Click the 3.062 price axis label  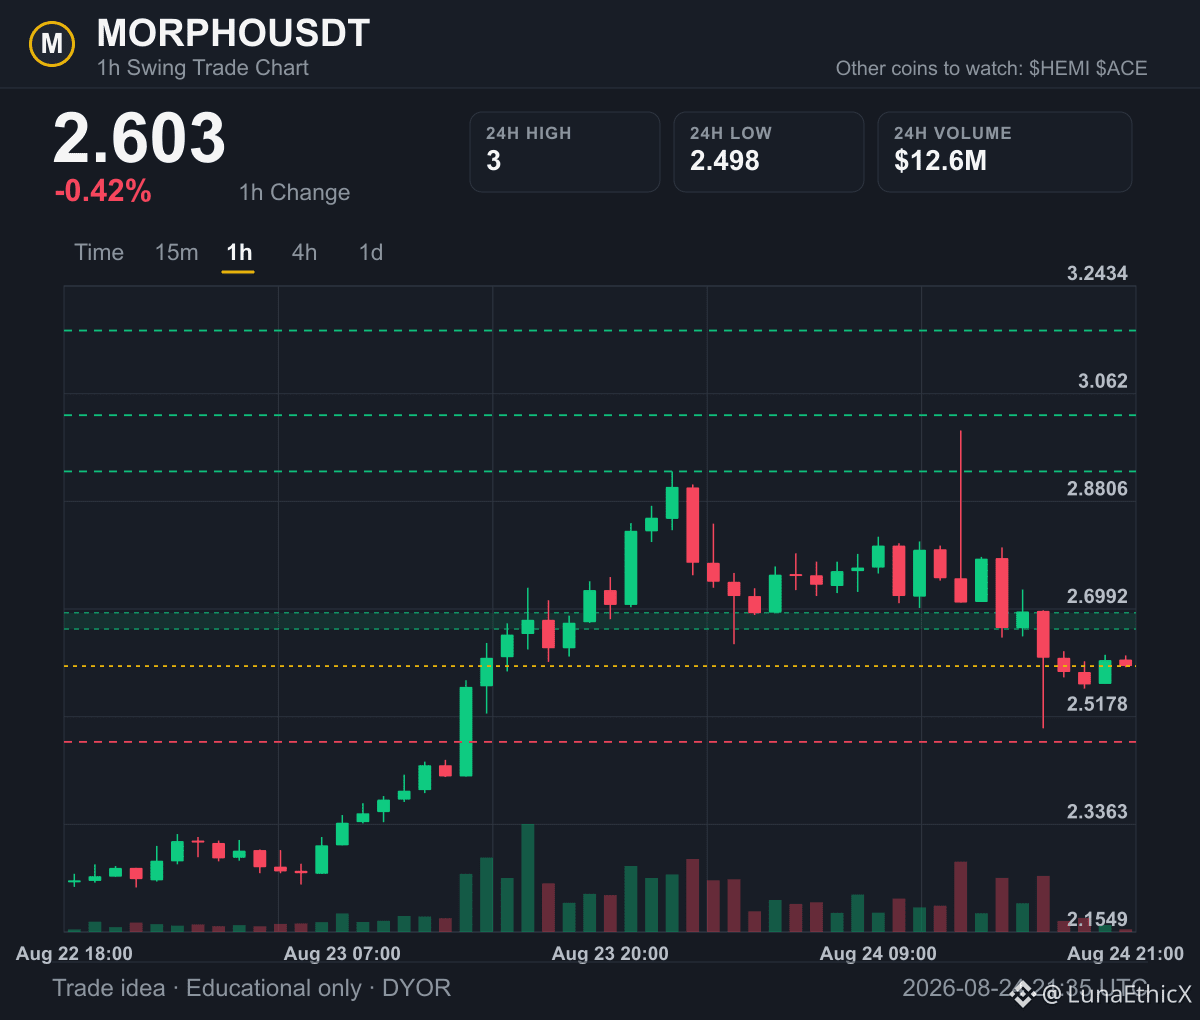click(1102, 381)
